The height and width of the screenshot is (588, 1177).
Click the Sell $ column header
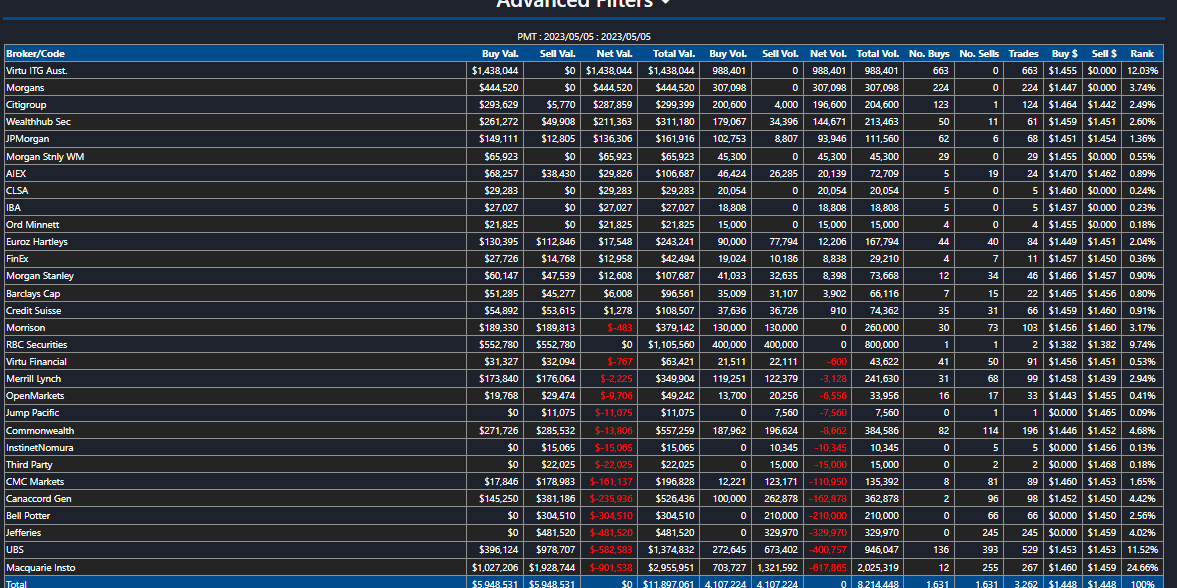[x=1104, y=53]
